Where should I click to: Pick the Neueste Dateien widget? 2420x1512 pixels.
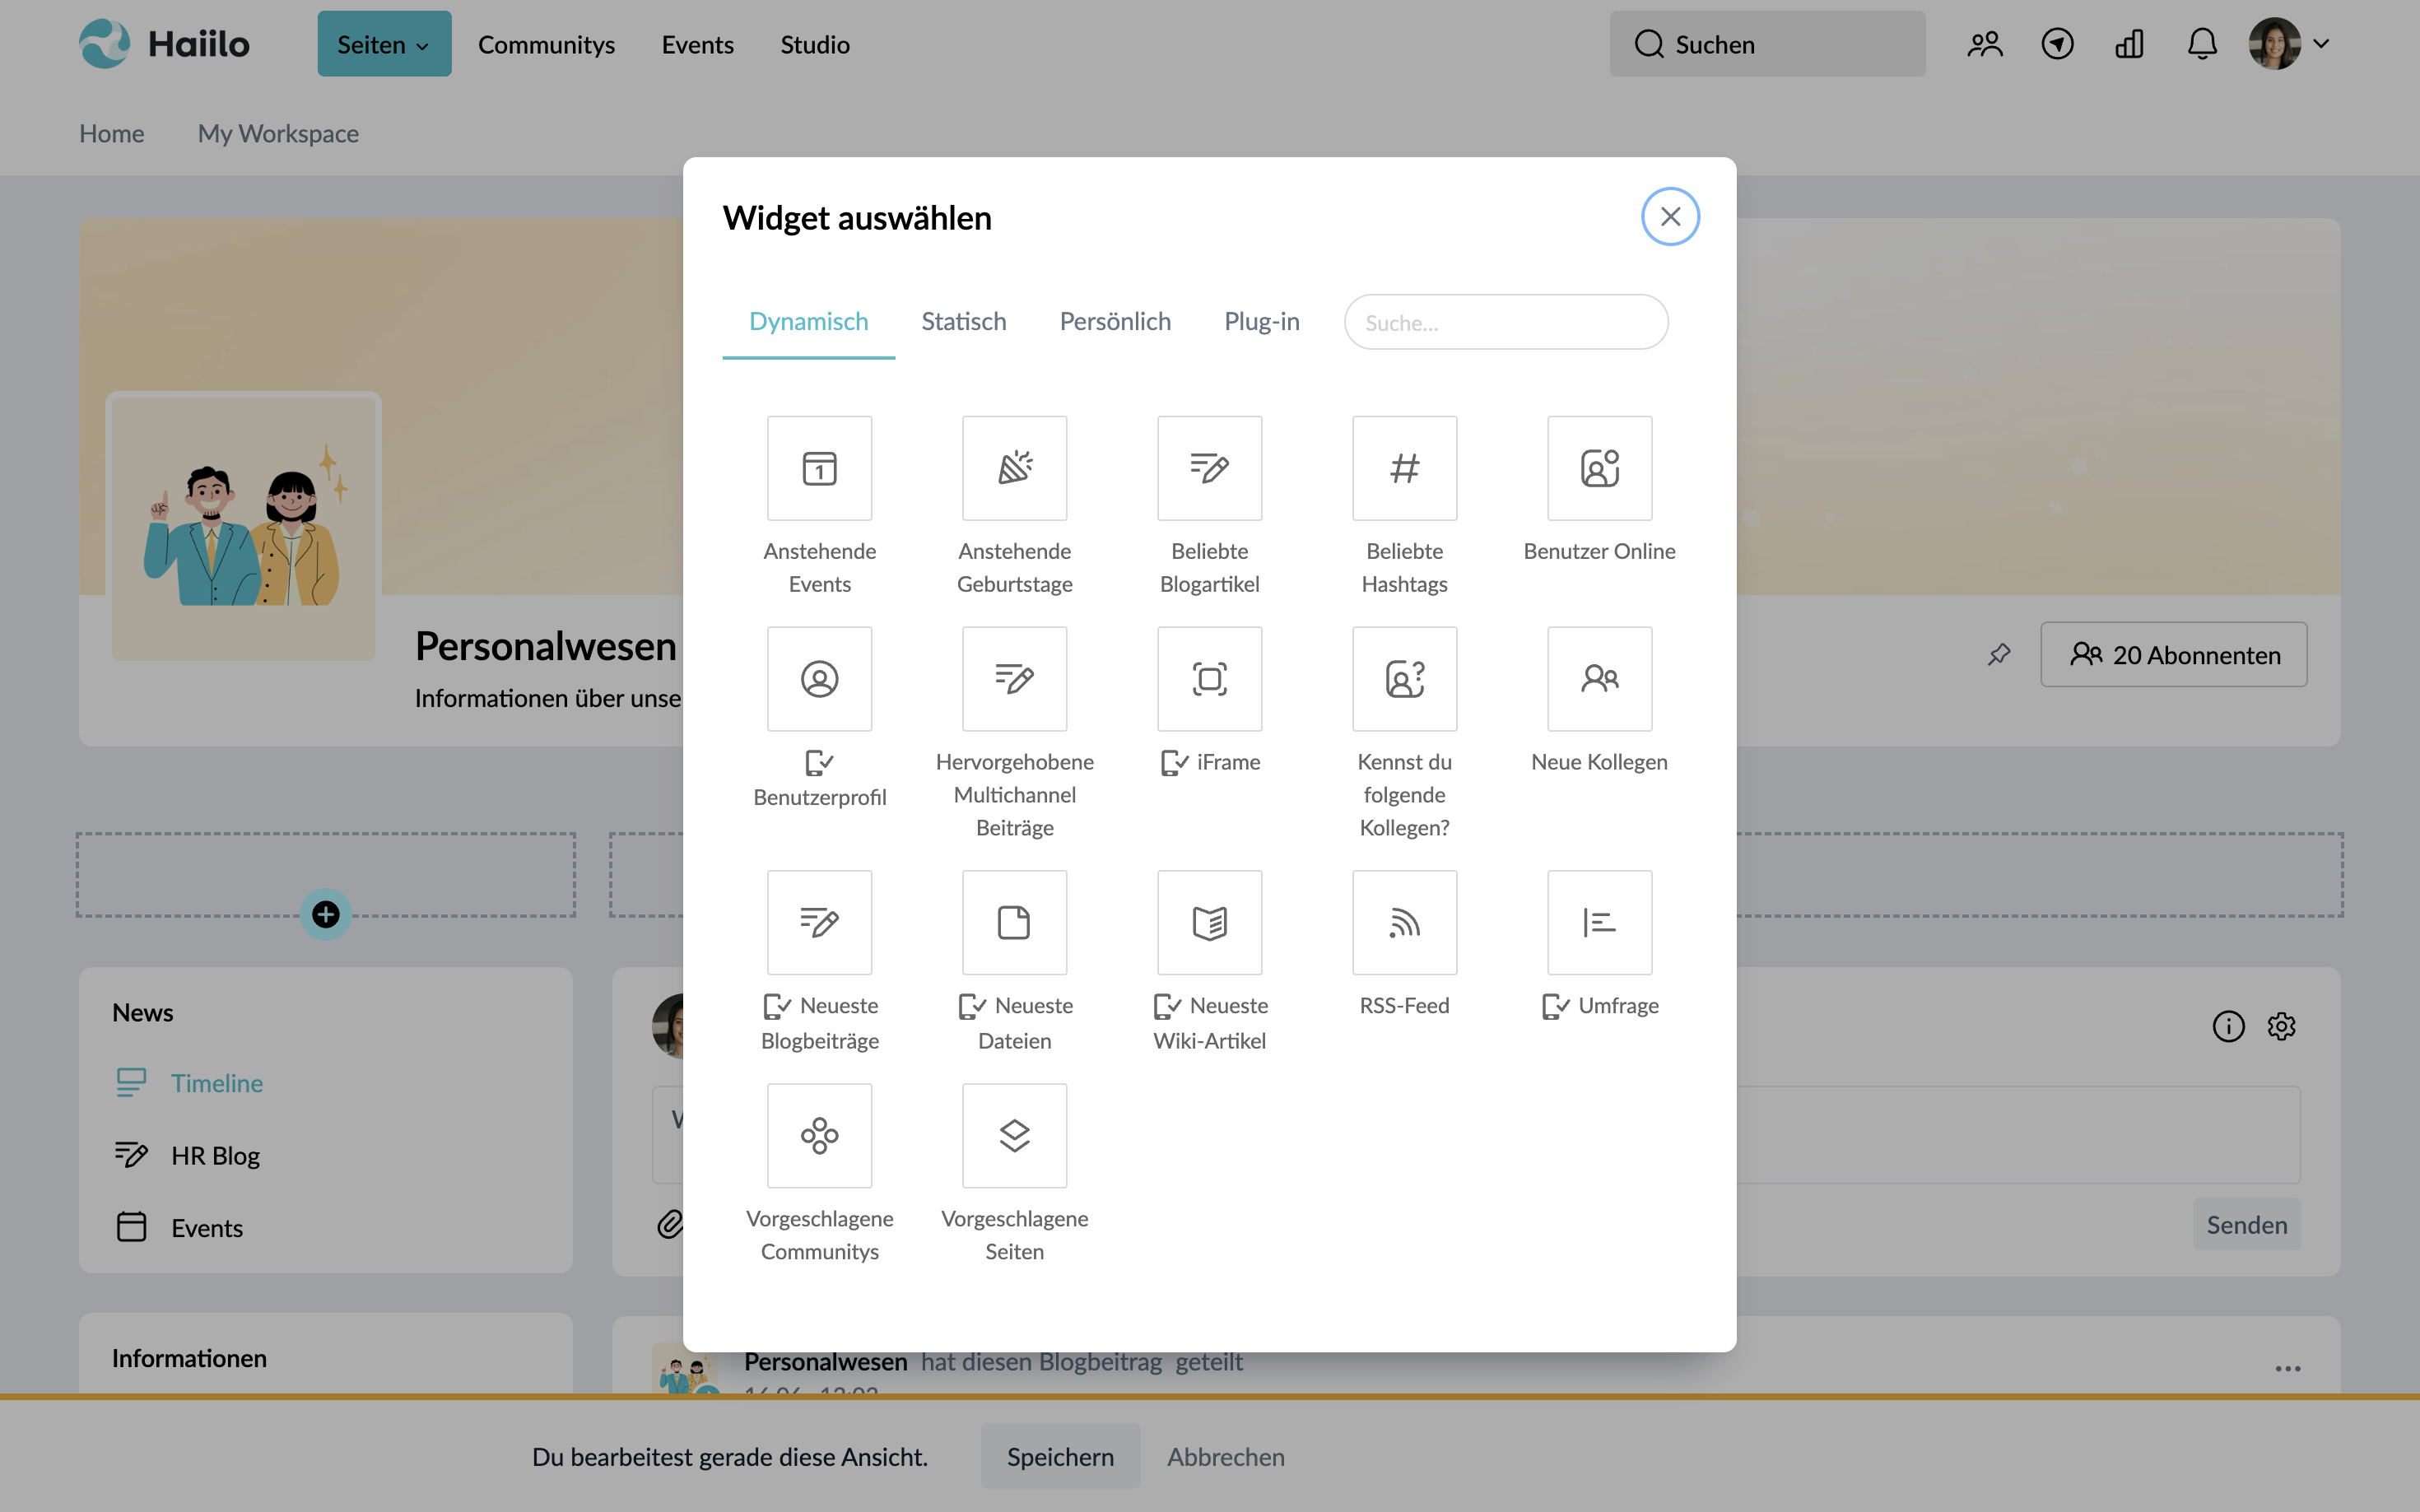point(1014,922)
